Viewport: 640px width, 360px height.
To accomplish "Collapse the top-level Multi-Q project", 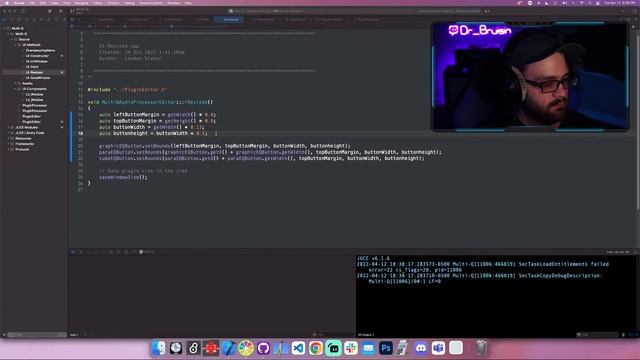I will [x=4, y=29].
